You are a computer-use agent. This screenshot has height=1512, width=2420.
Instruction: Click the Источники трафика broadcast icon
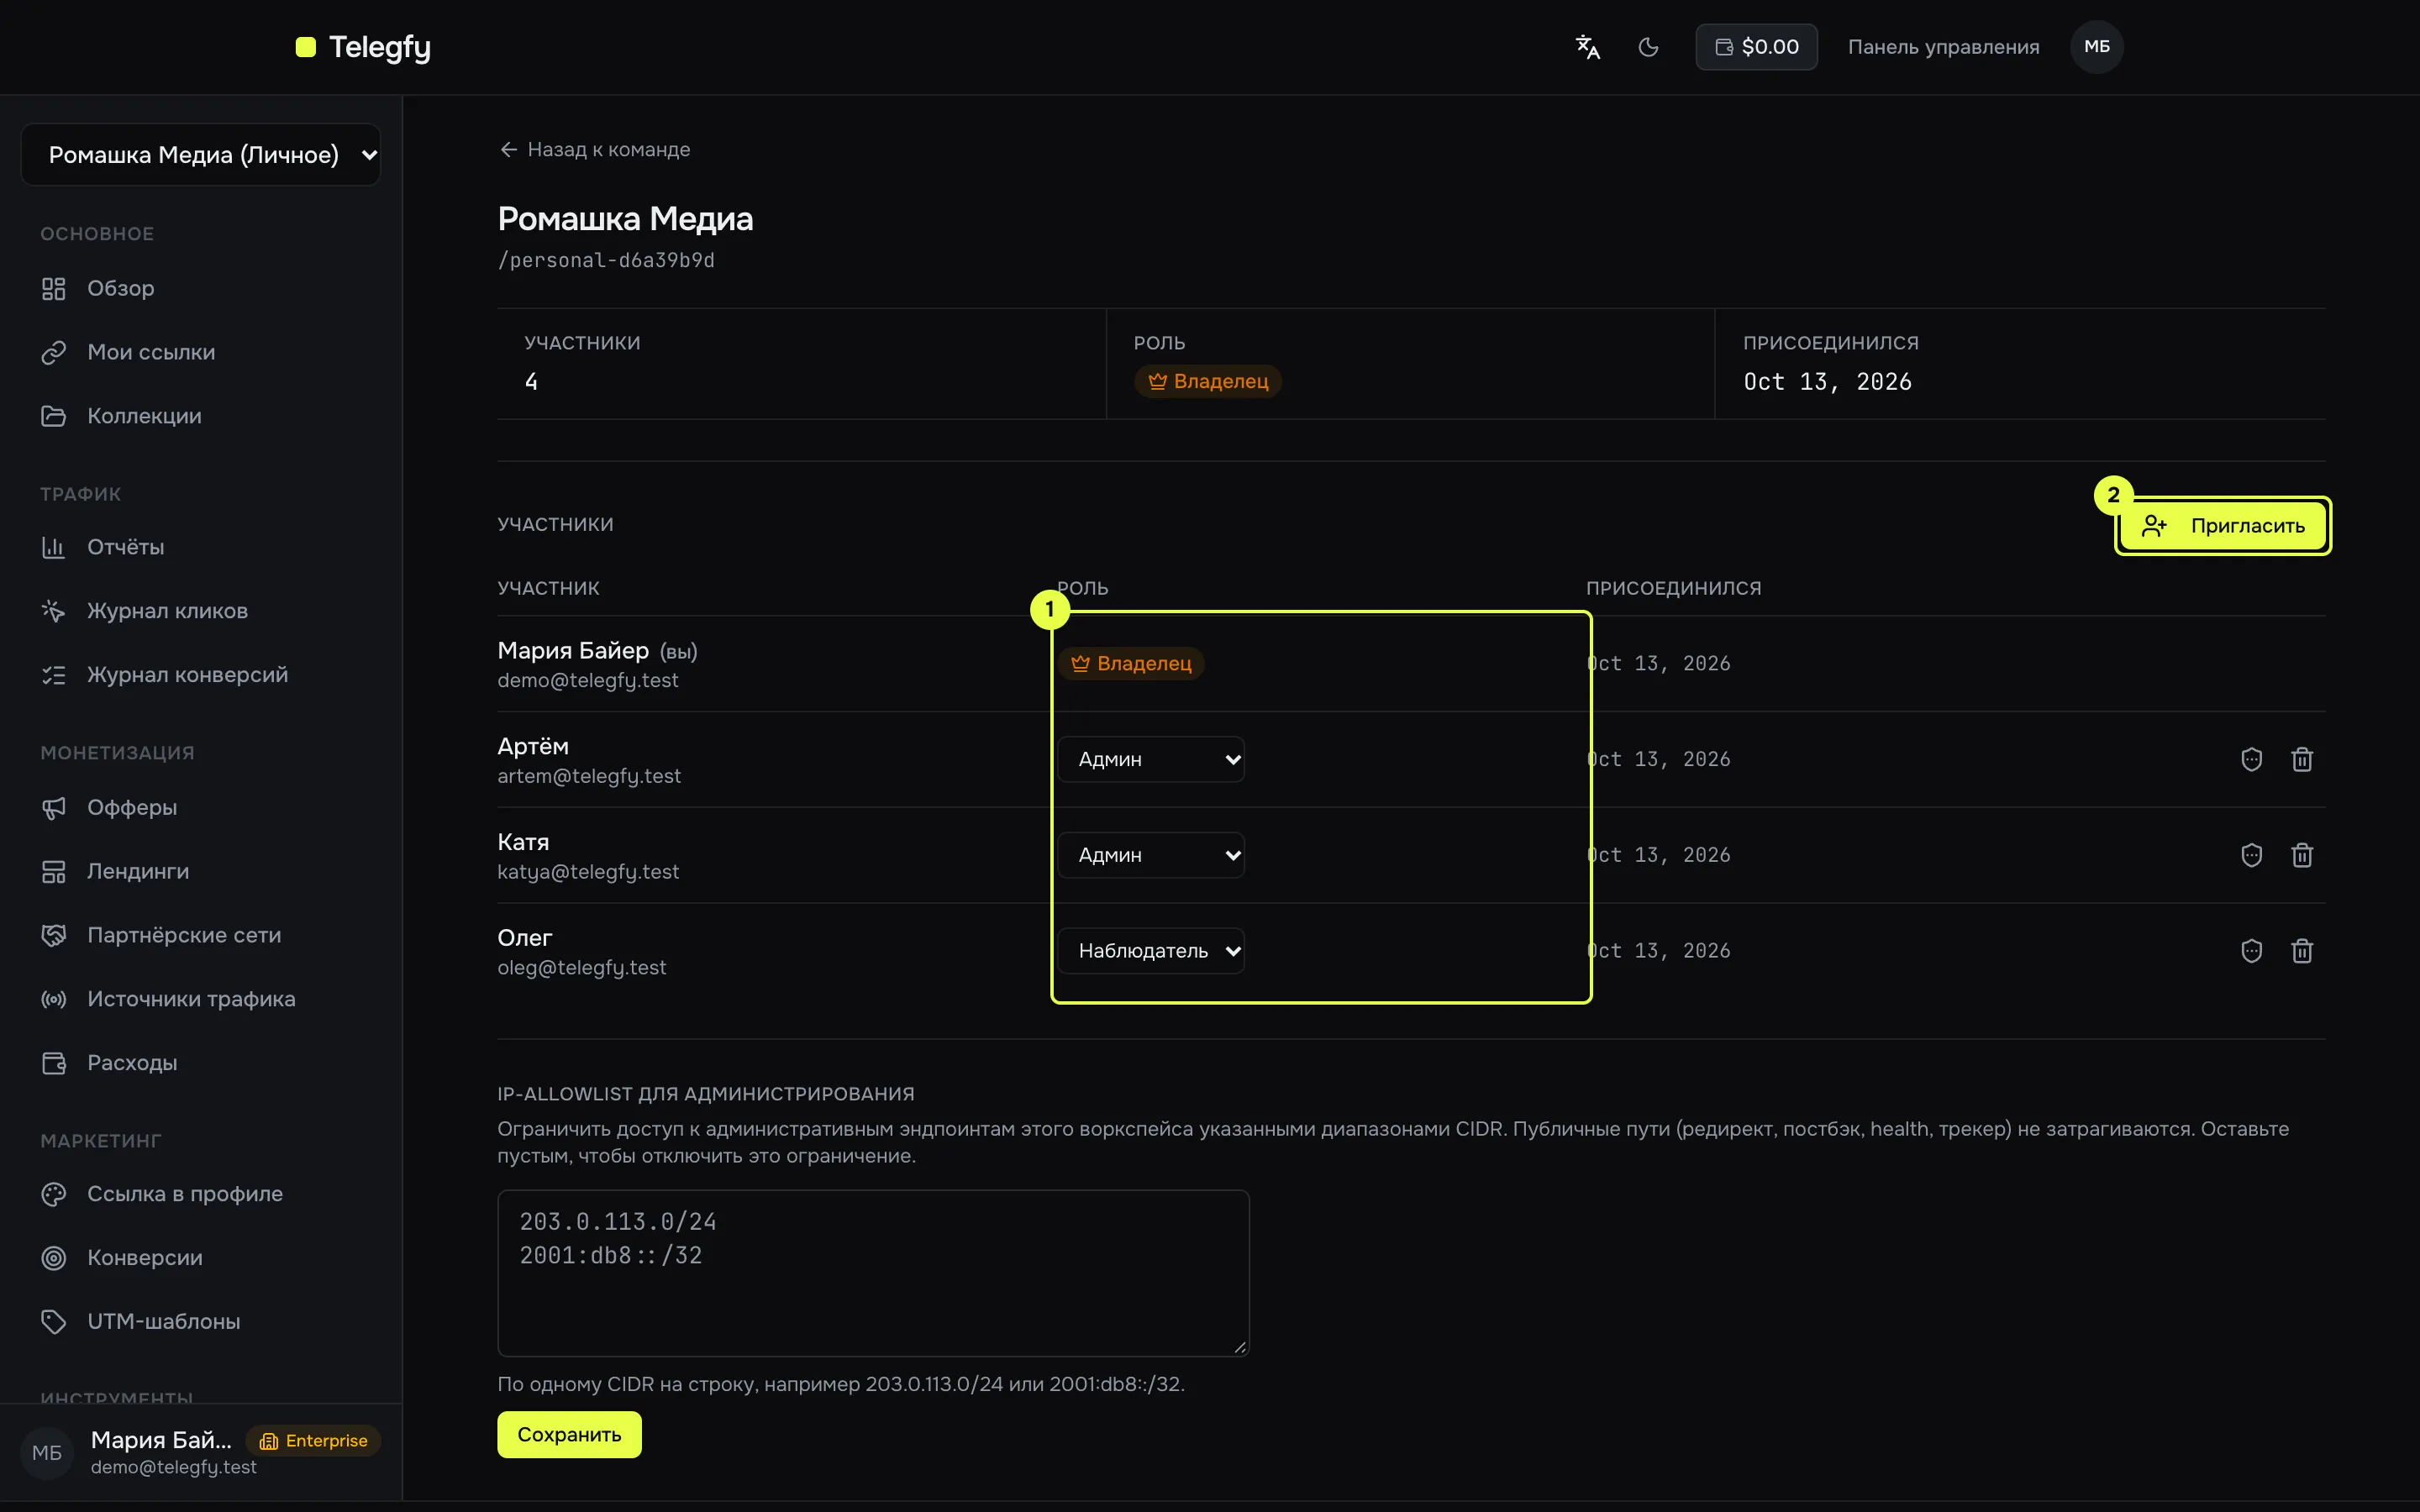tap(53, 999)
